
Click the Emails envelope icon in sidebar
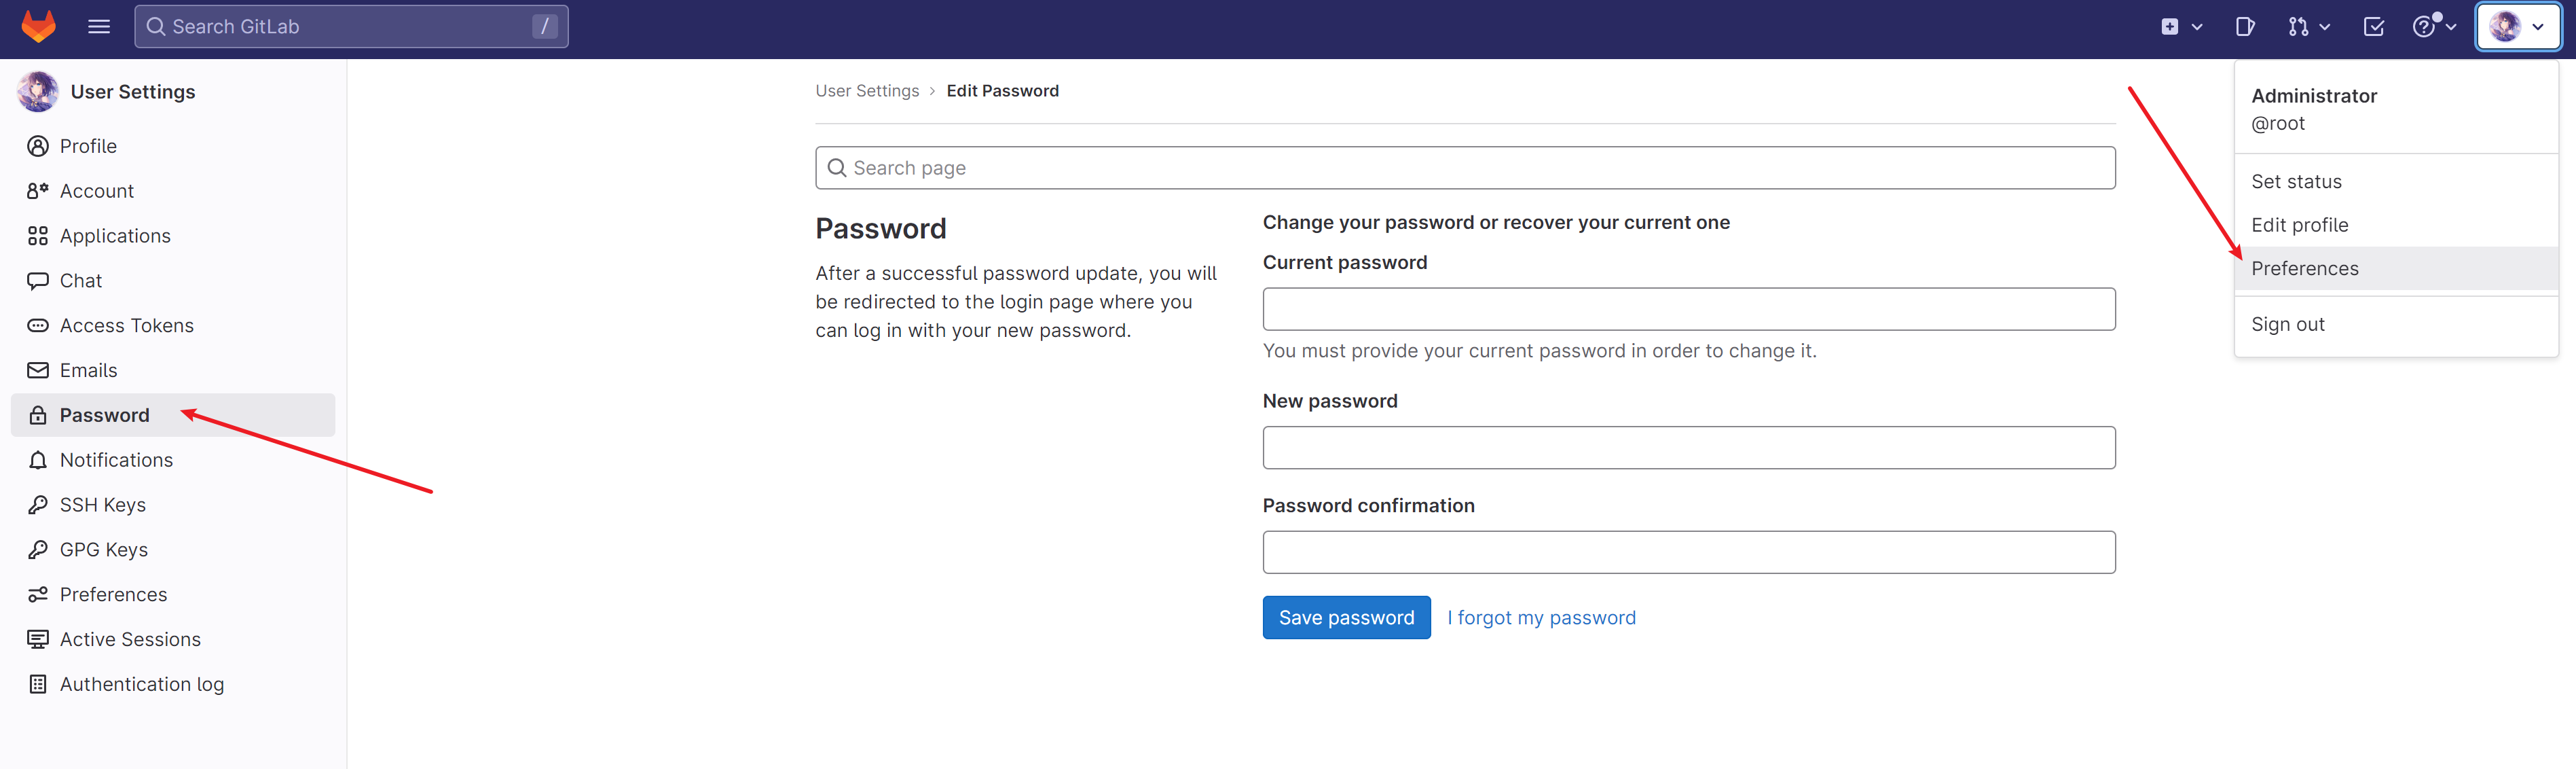[x=38, y=370]
